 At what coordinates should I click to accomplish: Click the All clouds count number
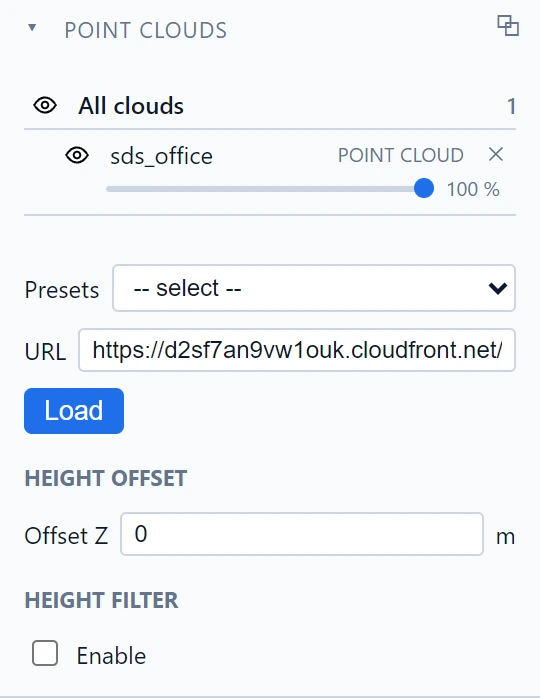tap(511, 106)
